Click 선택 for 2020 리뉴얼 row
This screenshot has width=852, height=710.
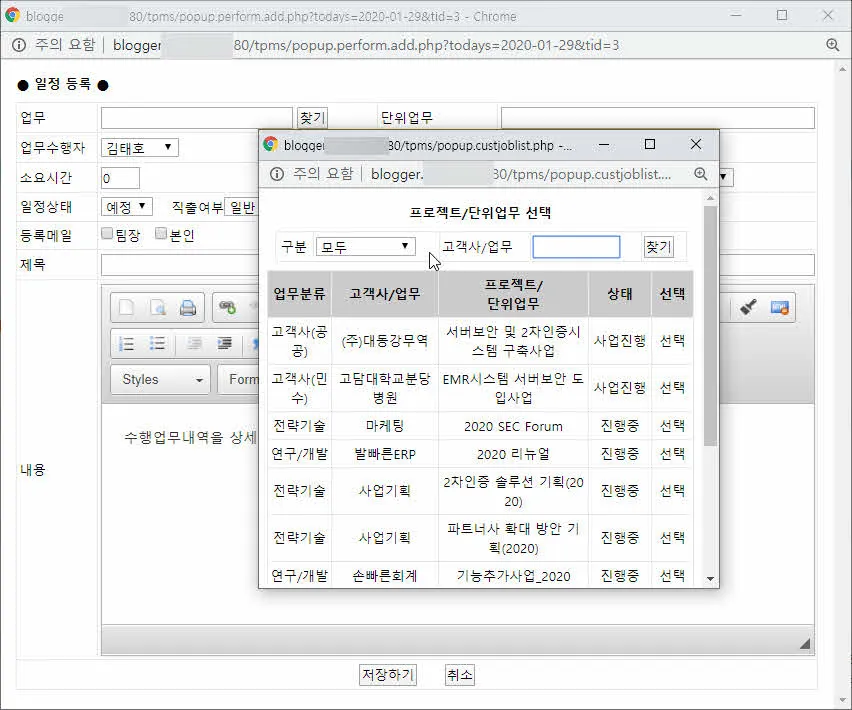pyautogui.click(x=672, y=454)
